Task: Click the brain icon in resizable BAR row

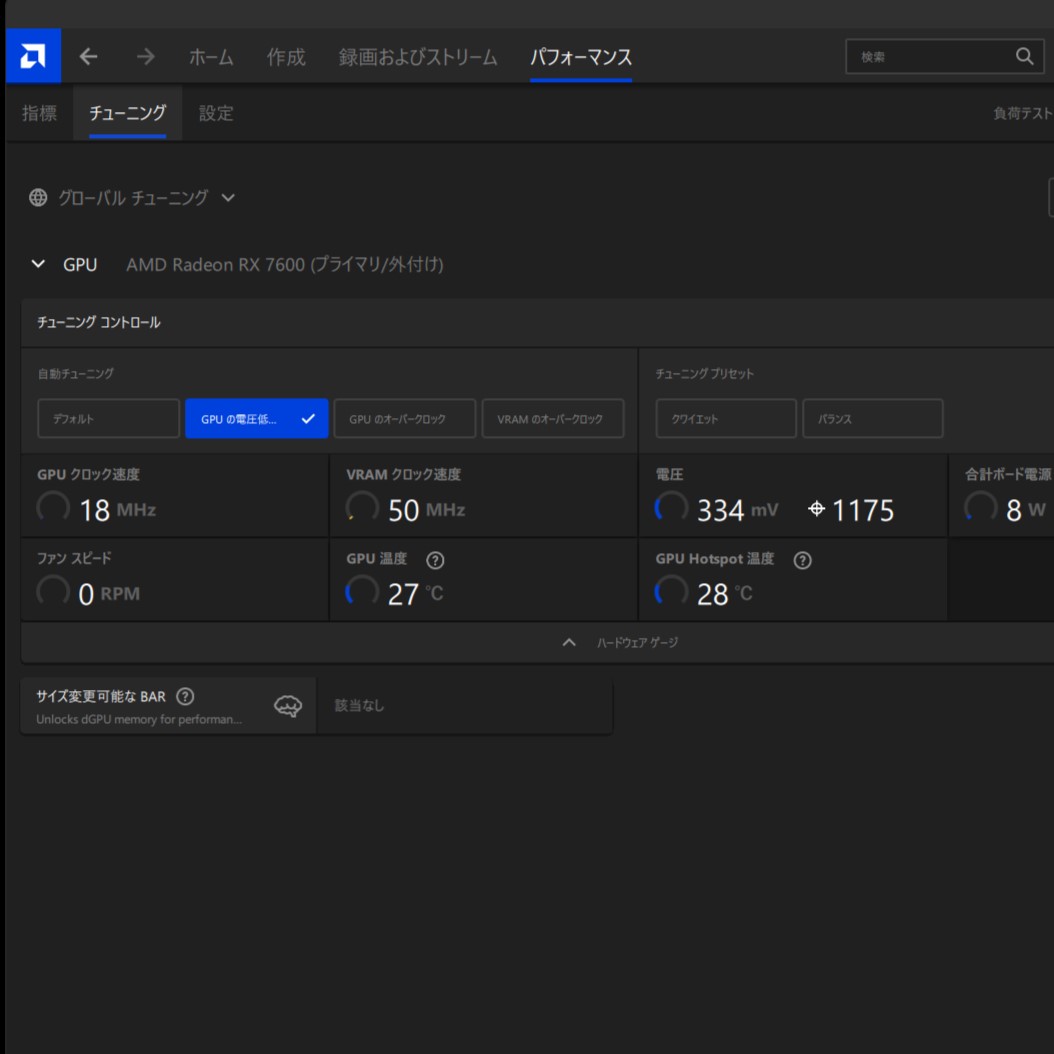Action: pos(288,706)
